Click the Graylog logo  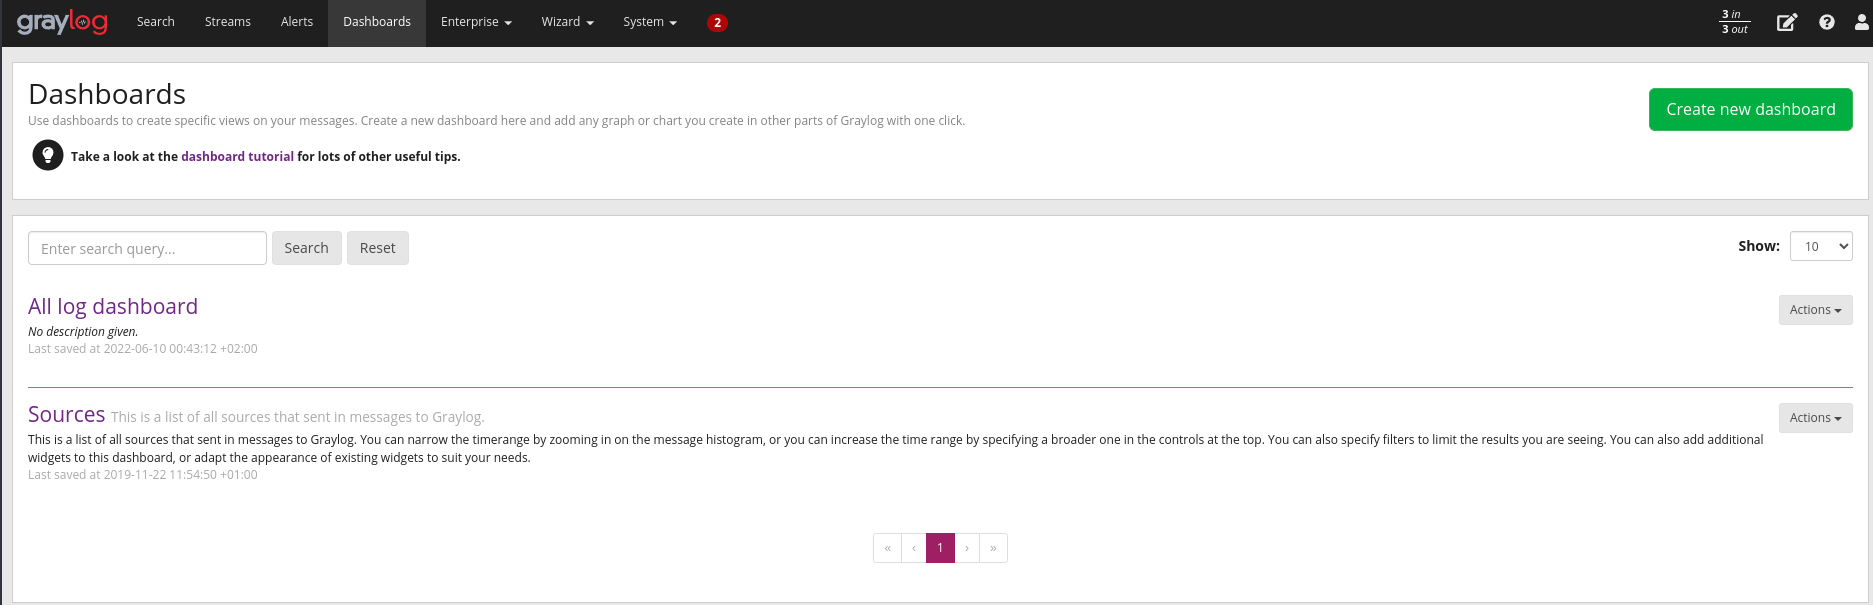pyautogui.click(x=62, y=22)
